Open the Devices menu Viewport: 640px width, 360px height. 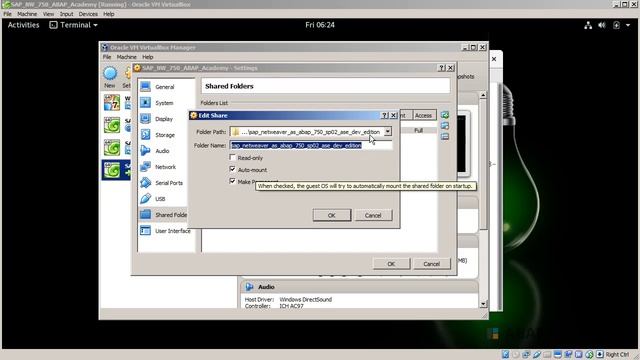click(88, 14)
